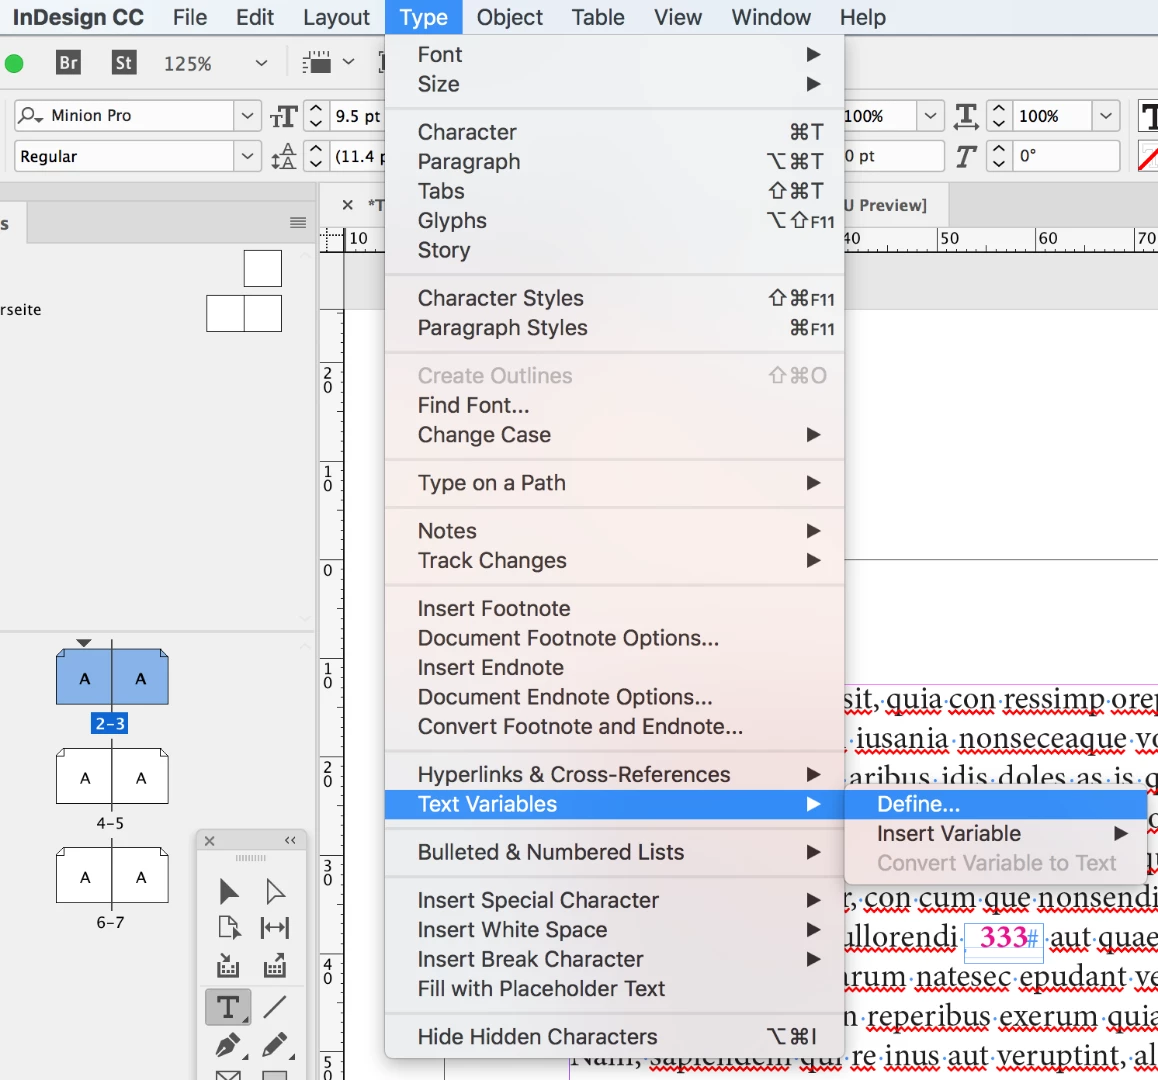Select the Line tool
This screenshot has height=1080, width=1158.
pos(275,1007)
